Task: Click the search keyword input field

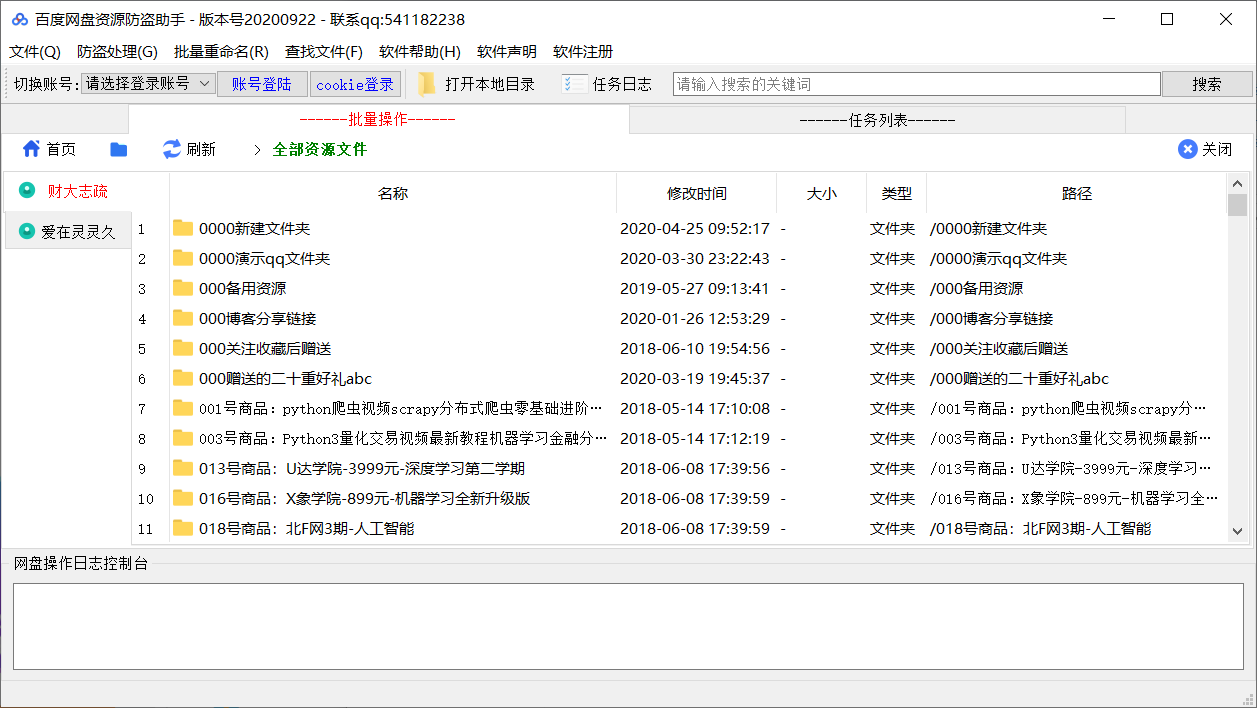Action: pos(916,84)
